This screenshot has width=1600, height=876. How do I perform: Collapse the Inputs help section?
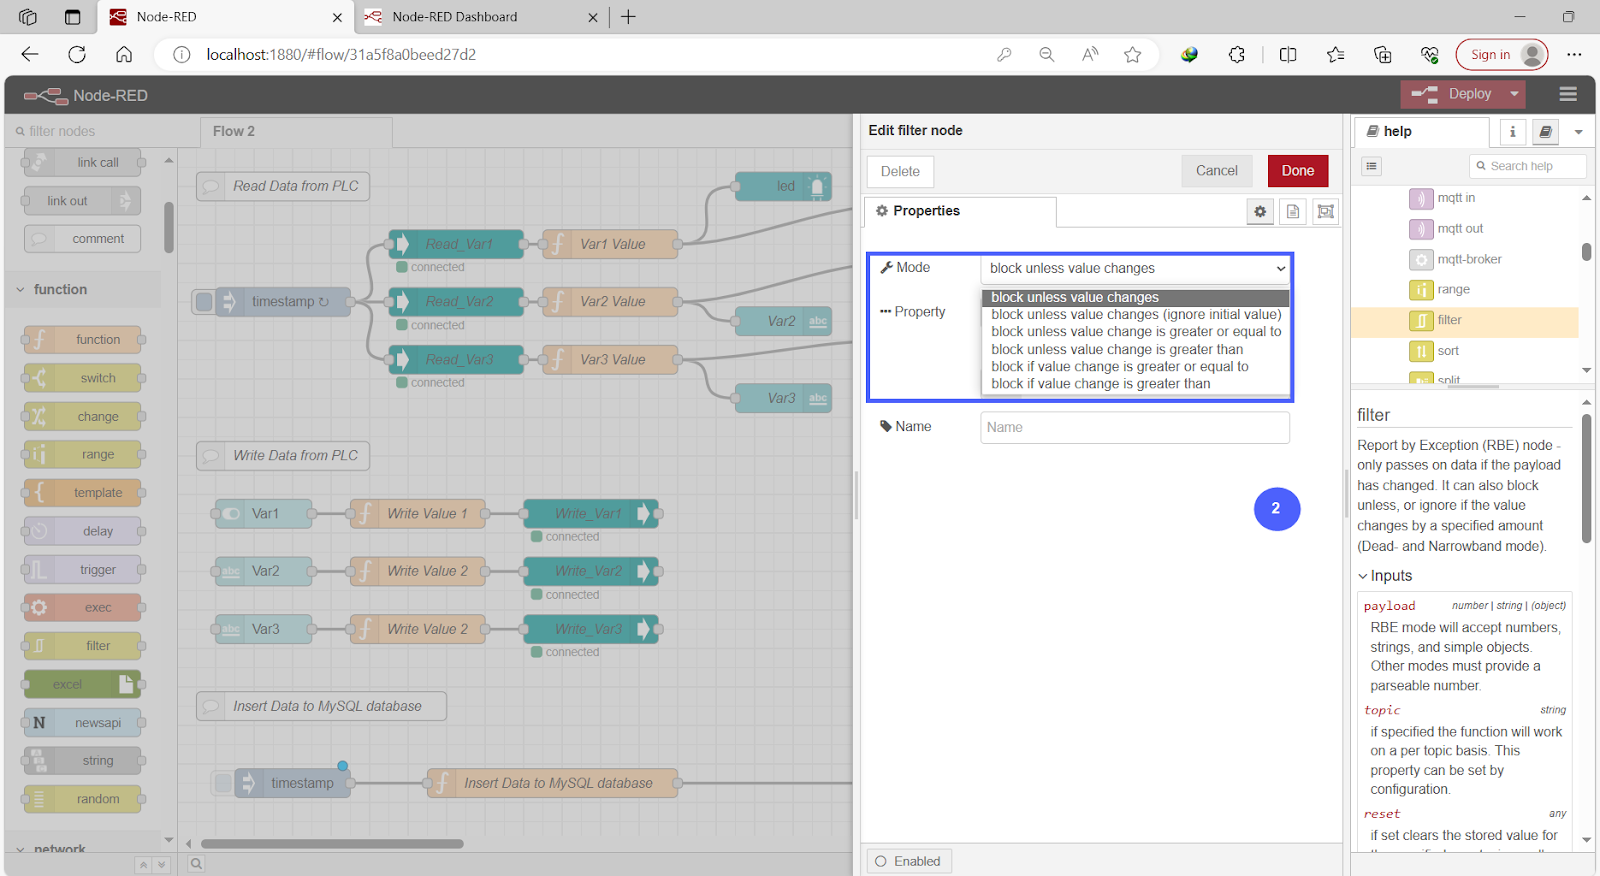[1363, 576]
